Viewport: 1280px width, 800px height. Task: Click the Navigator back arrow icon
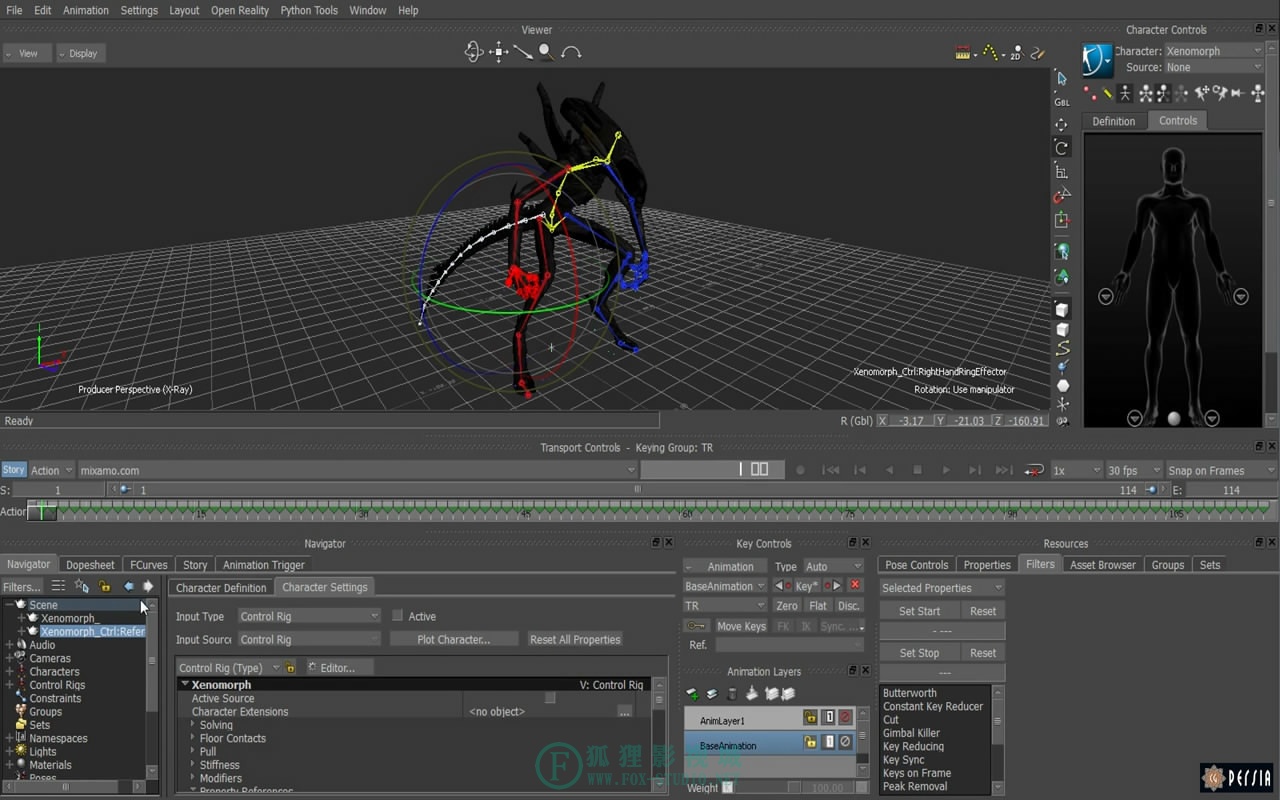(128, 587)
